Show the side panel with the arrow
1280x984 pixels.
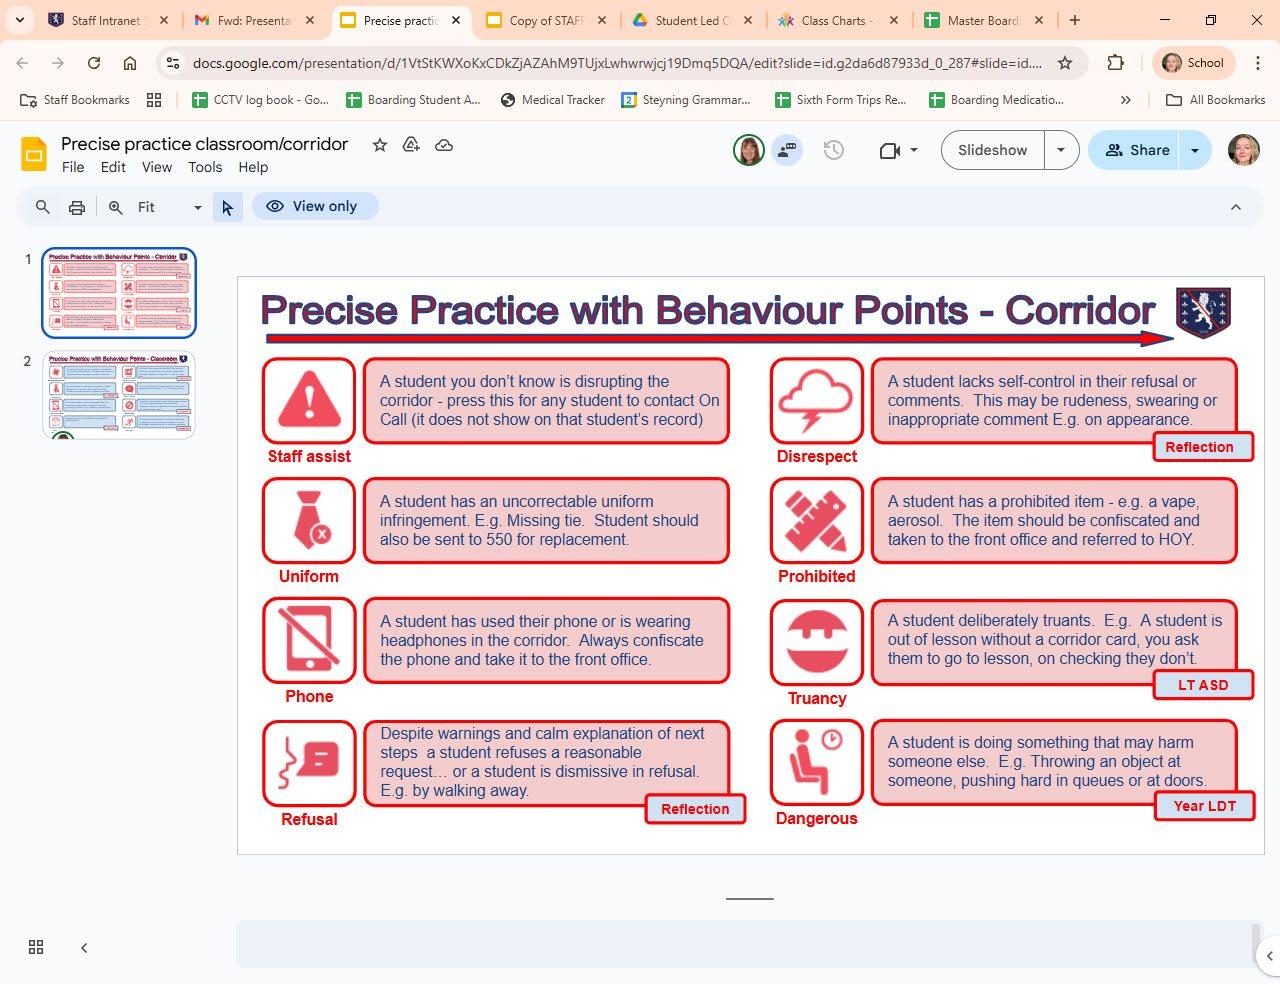1269,954
